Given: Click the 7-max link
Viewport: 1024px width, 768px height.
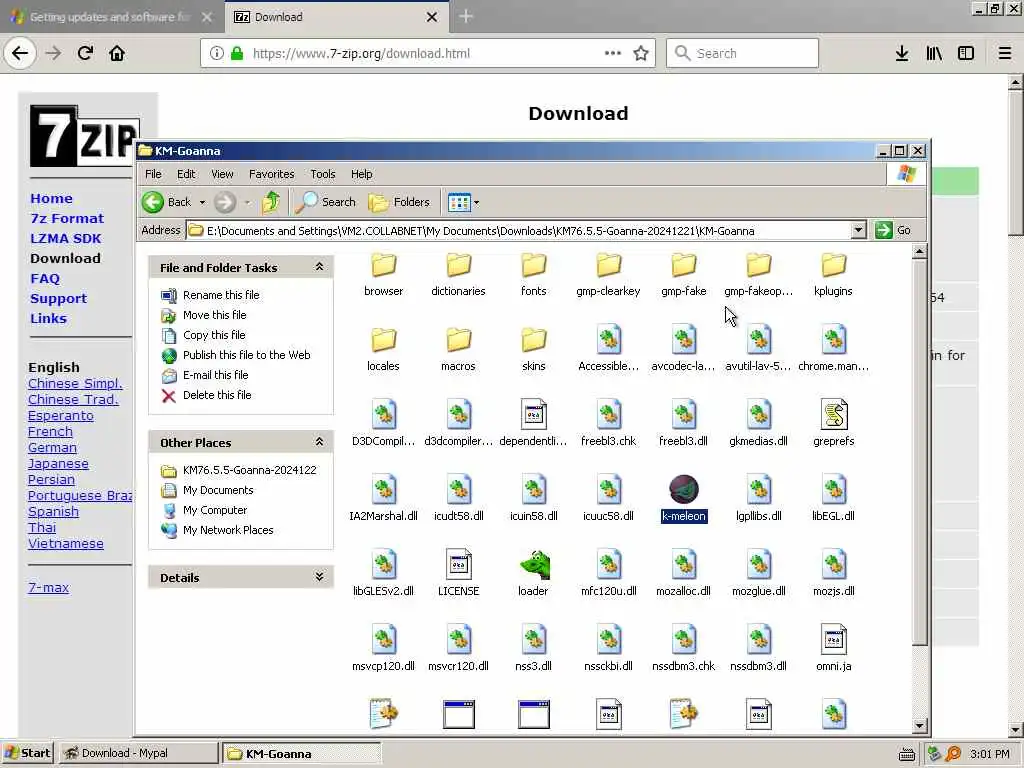Looking at the screenshot, I should click(48, 588).
